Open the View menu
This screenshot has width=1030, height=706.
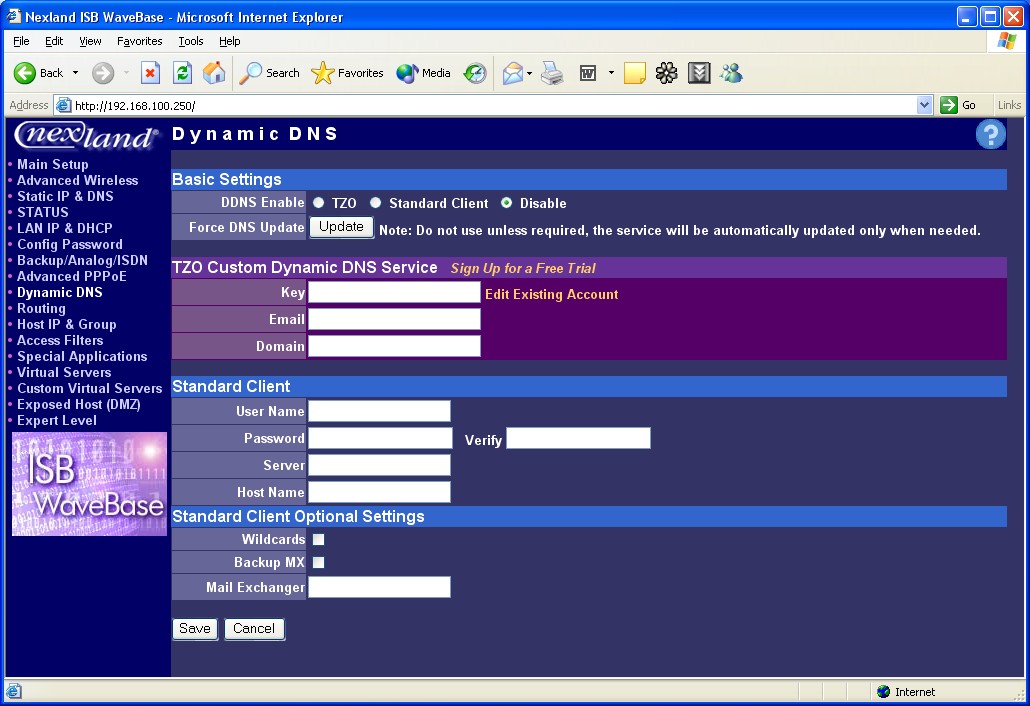(x=90, y=41)
